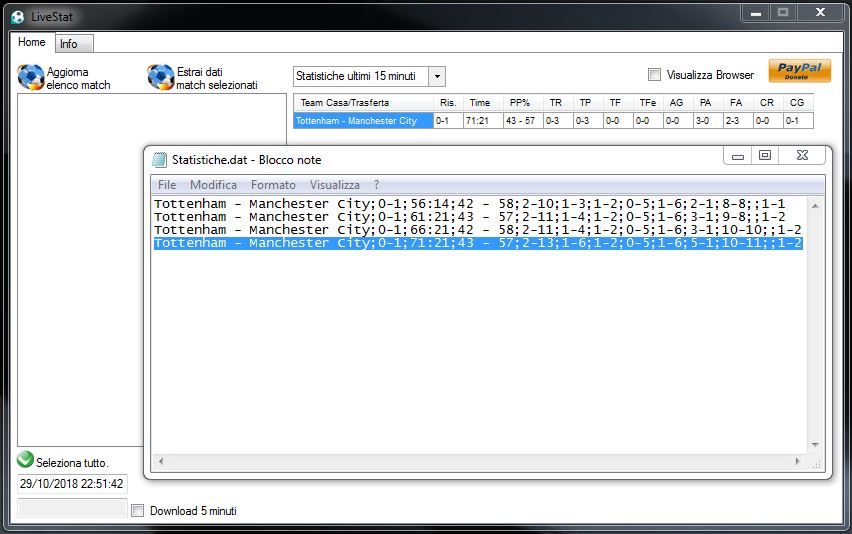Maximize the Statistiche.dat Blocco note window
Image resolution: width=852 pixels, height=534 pixels.
pos(765,156)
